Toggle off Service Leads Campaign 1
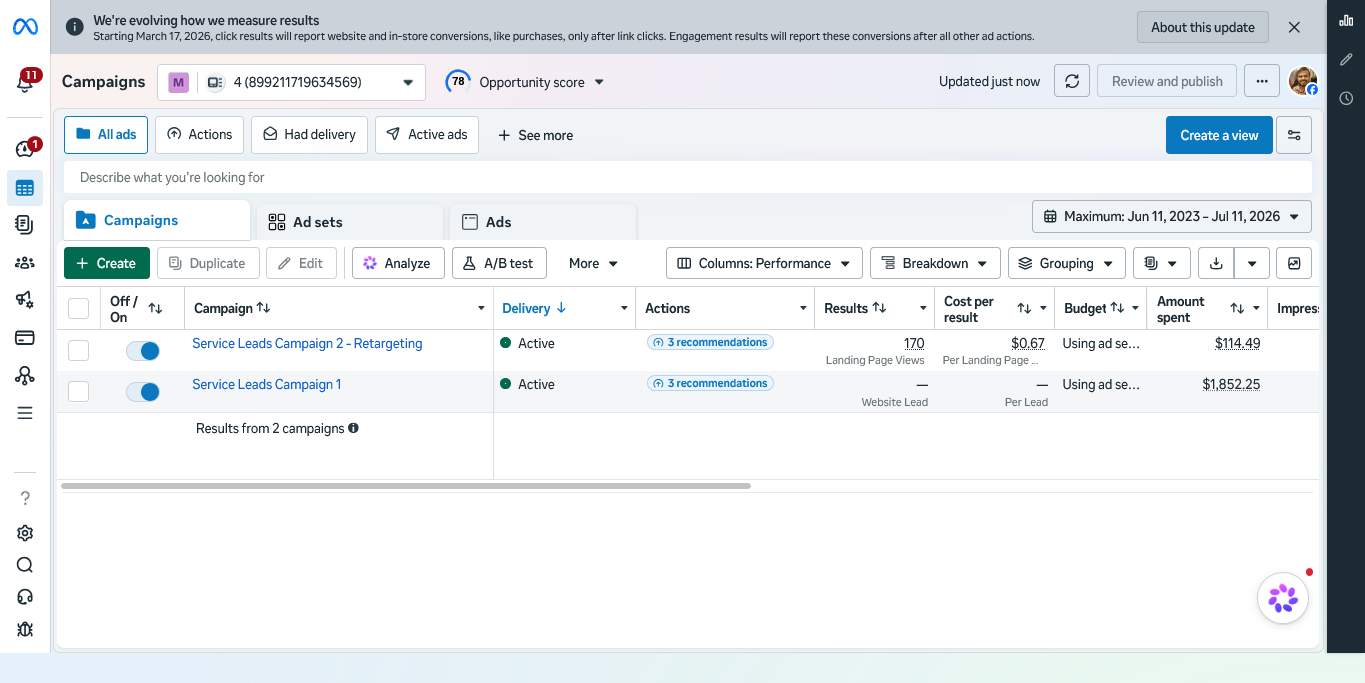1365x683 pixels. pyautogui.click(x=142, y=392)
